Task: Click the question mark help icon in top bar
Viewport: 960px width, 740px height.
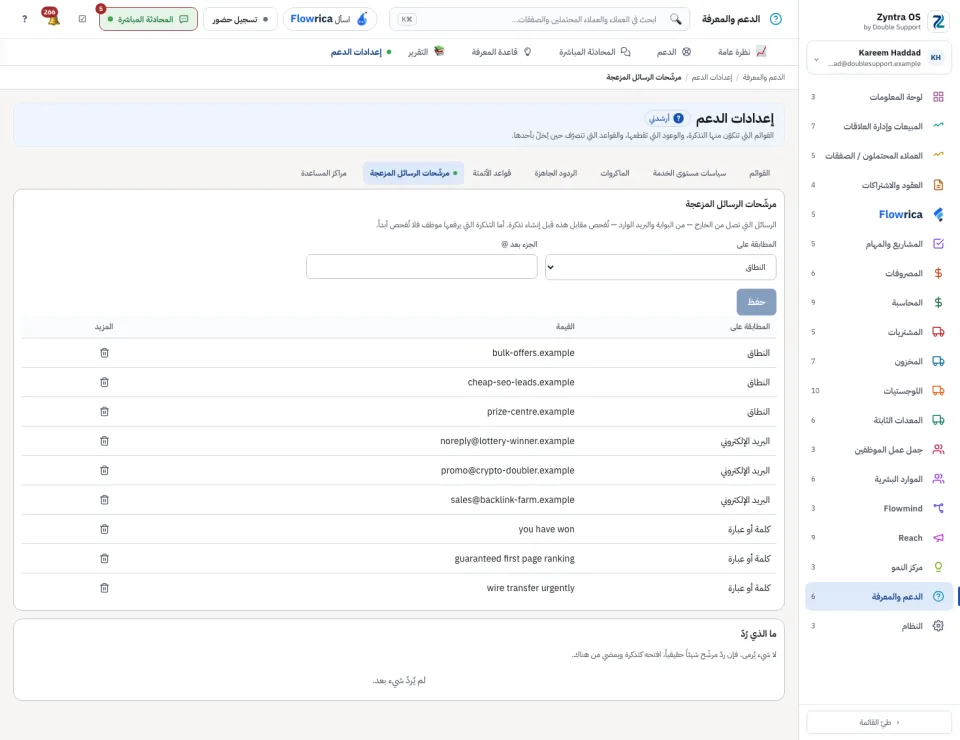Action: coord(24,19)
